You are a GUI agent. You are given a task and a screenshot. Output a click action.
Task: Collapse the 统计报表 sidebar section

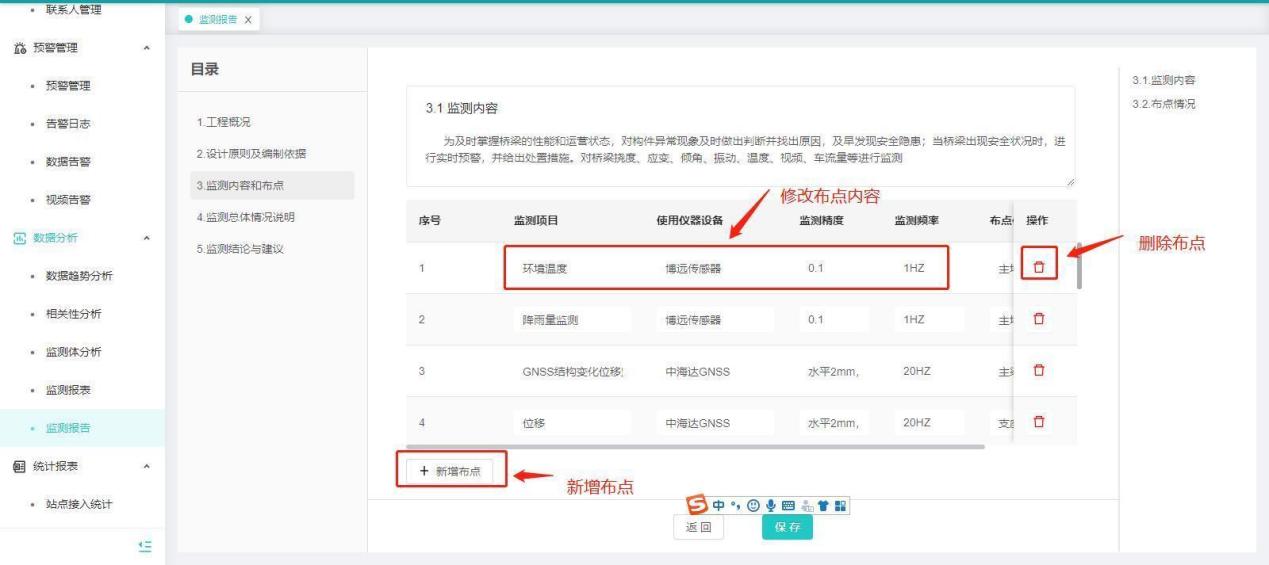148,466
